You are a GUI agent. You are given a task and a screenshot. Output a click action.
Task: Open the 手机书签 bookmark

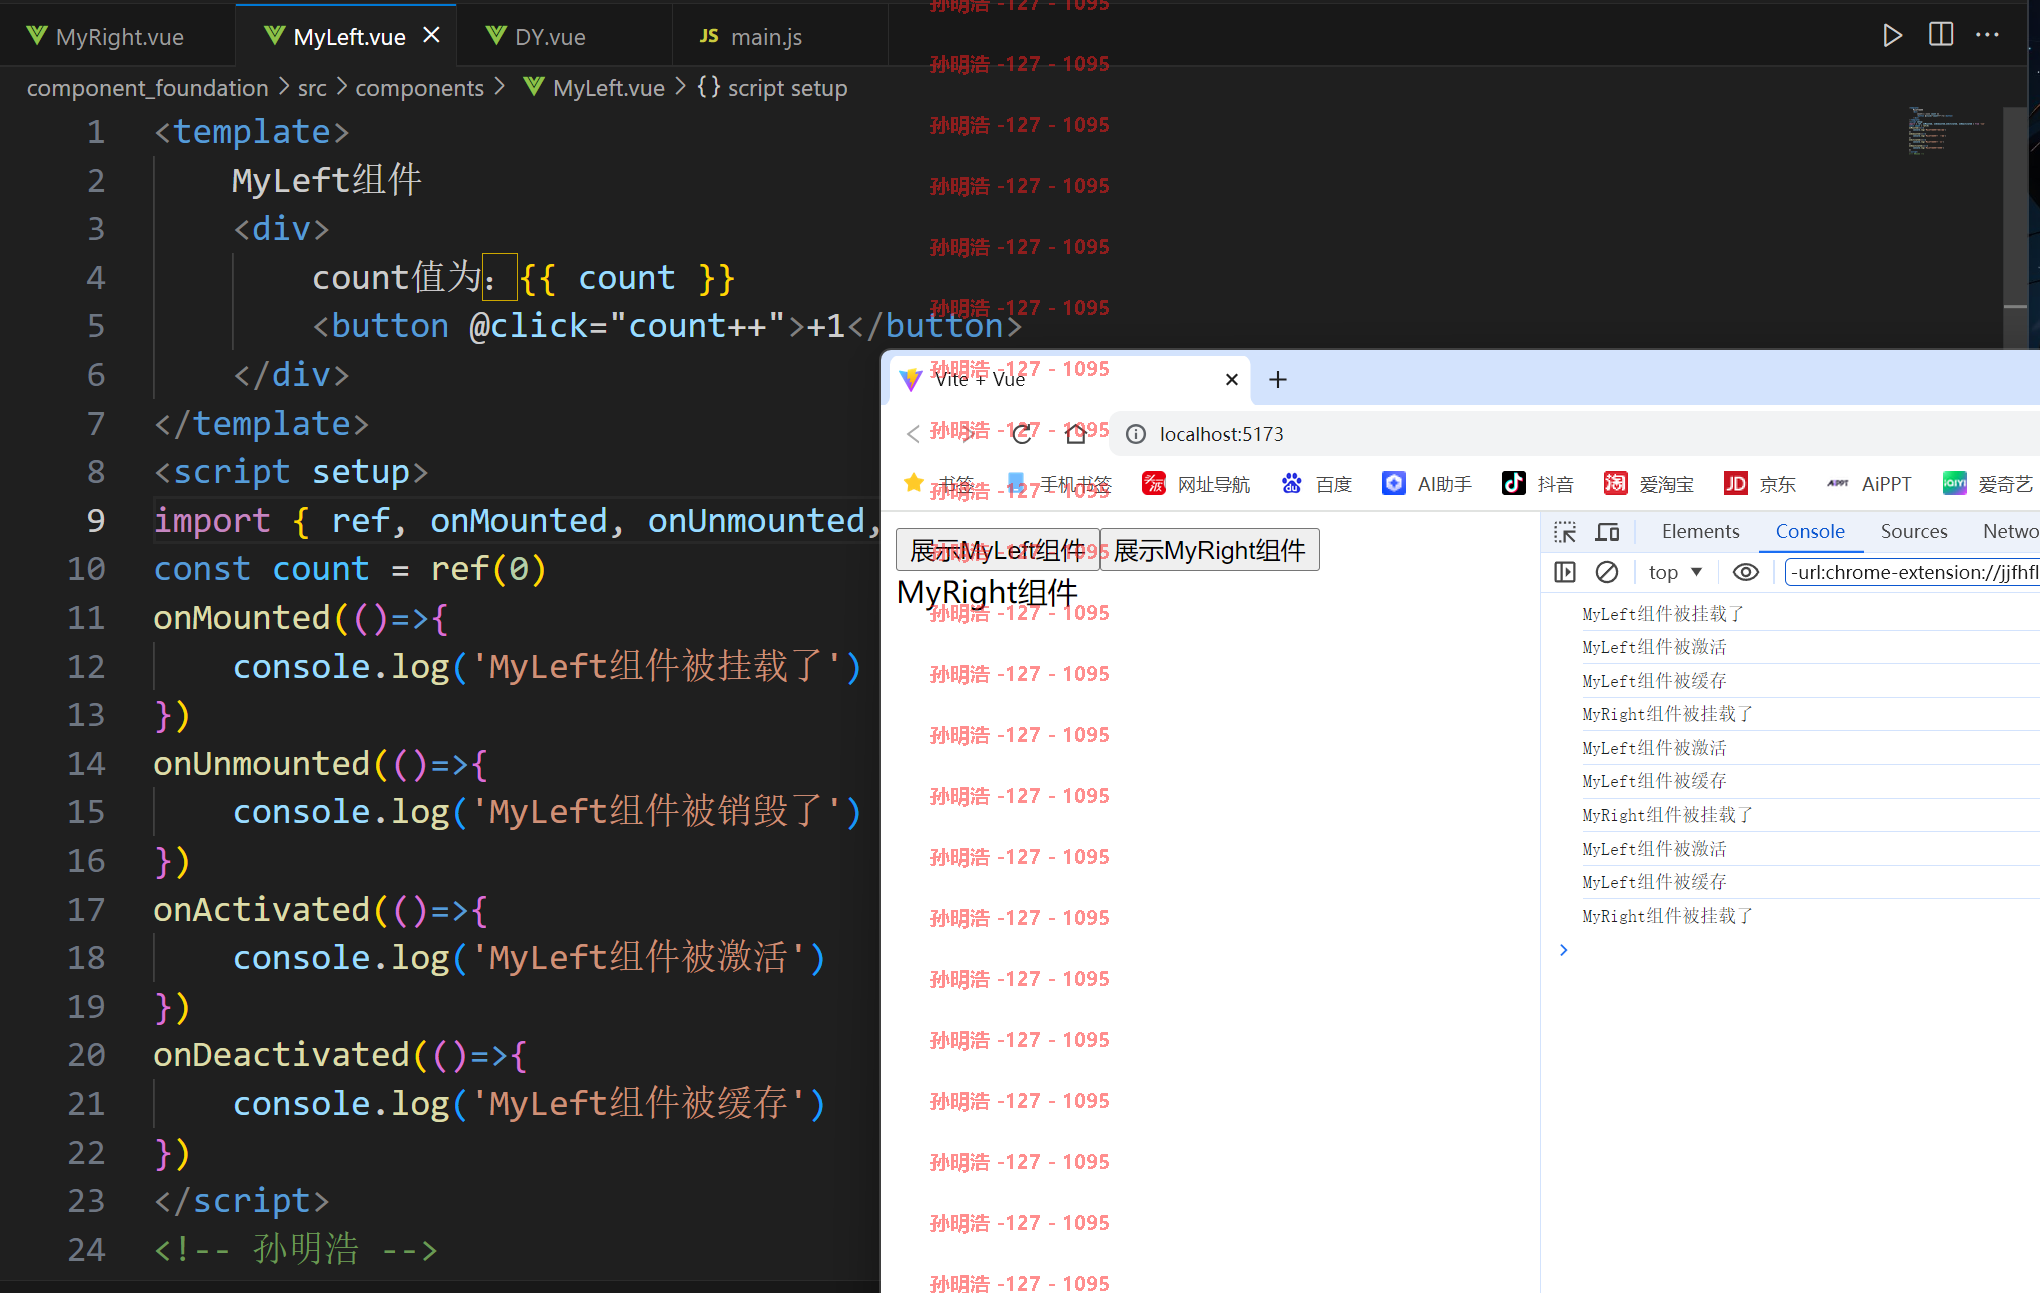(1060, 484)
